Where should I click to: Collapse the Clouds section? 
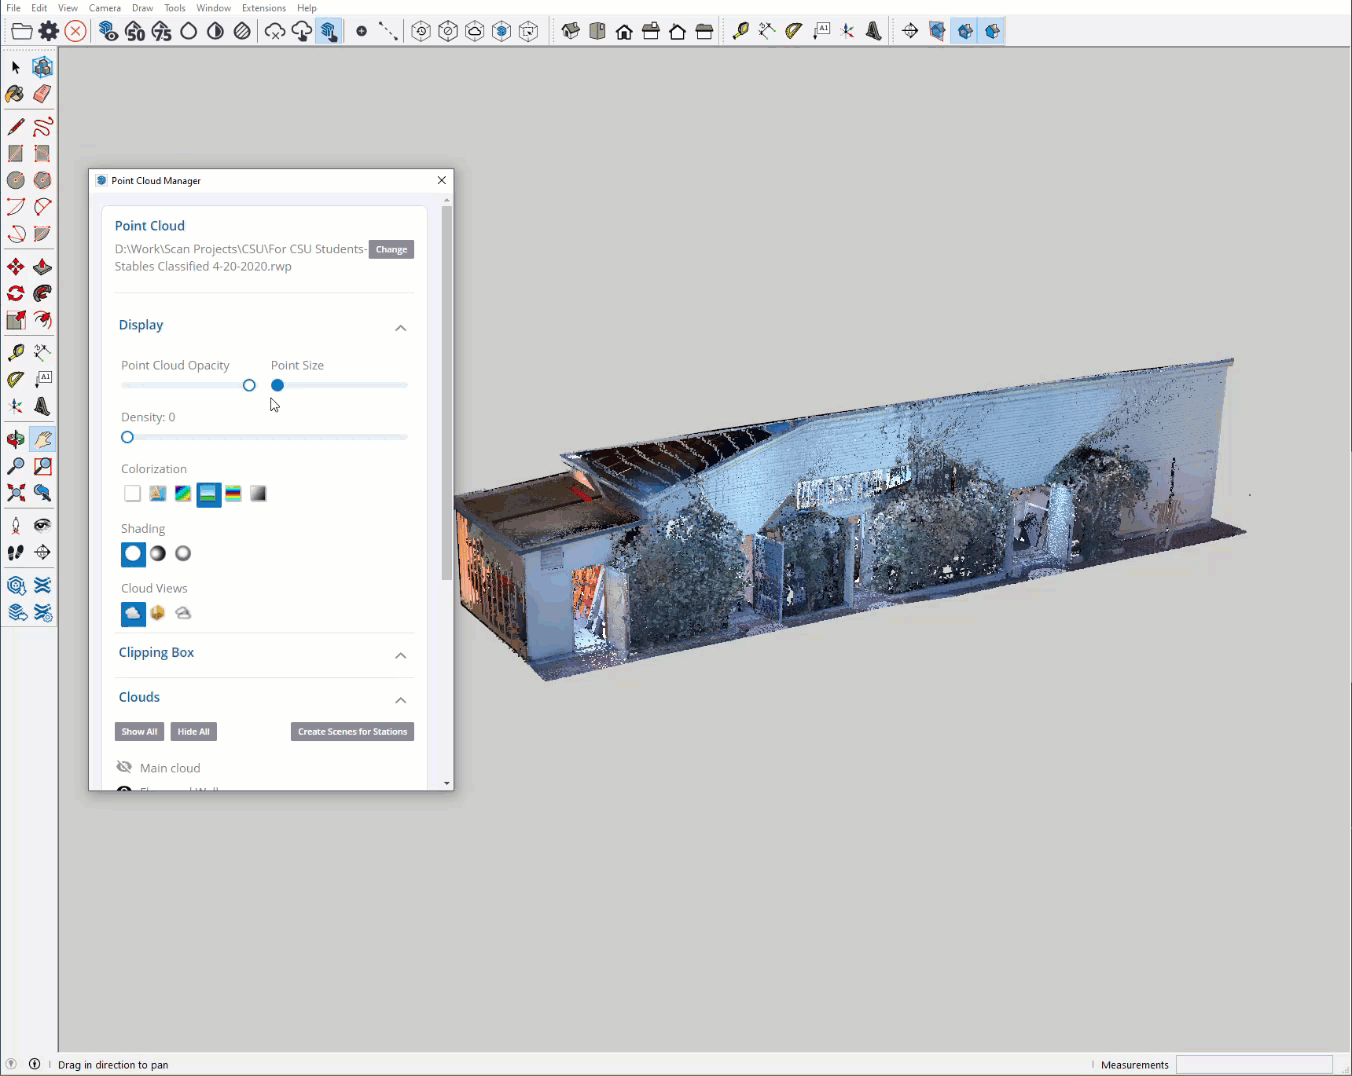click(x=400, y=700)
